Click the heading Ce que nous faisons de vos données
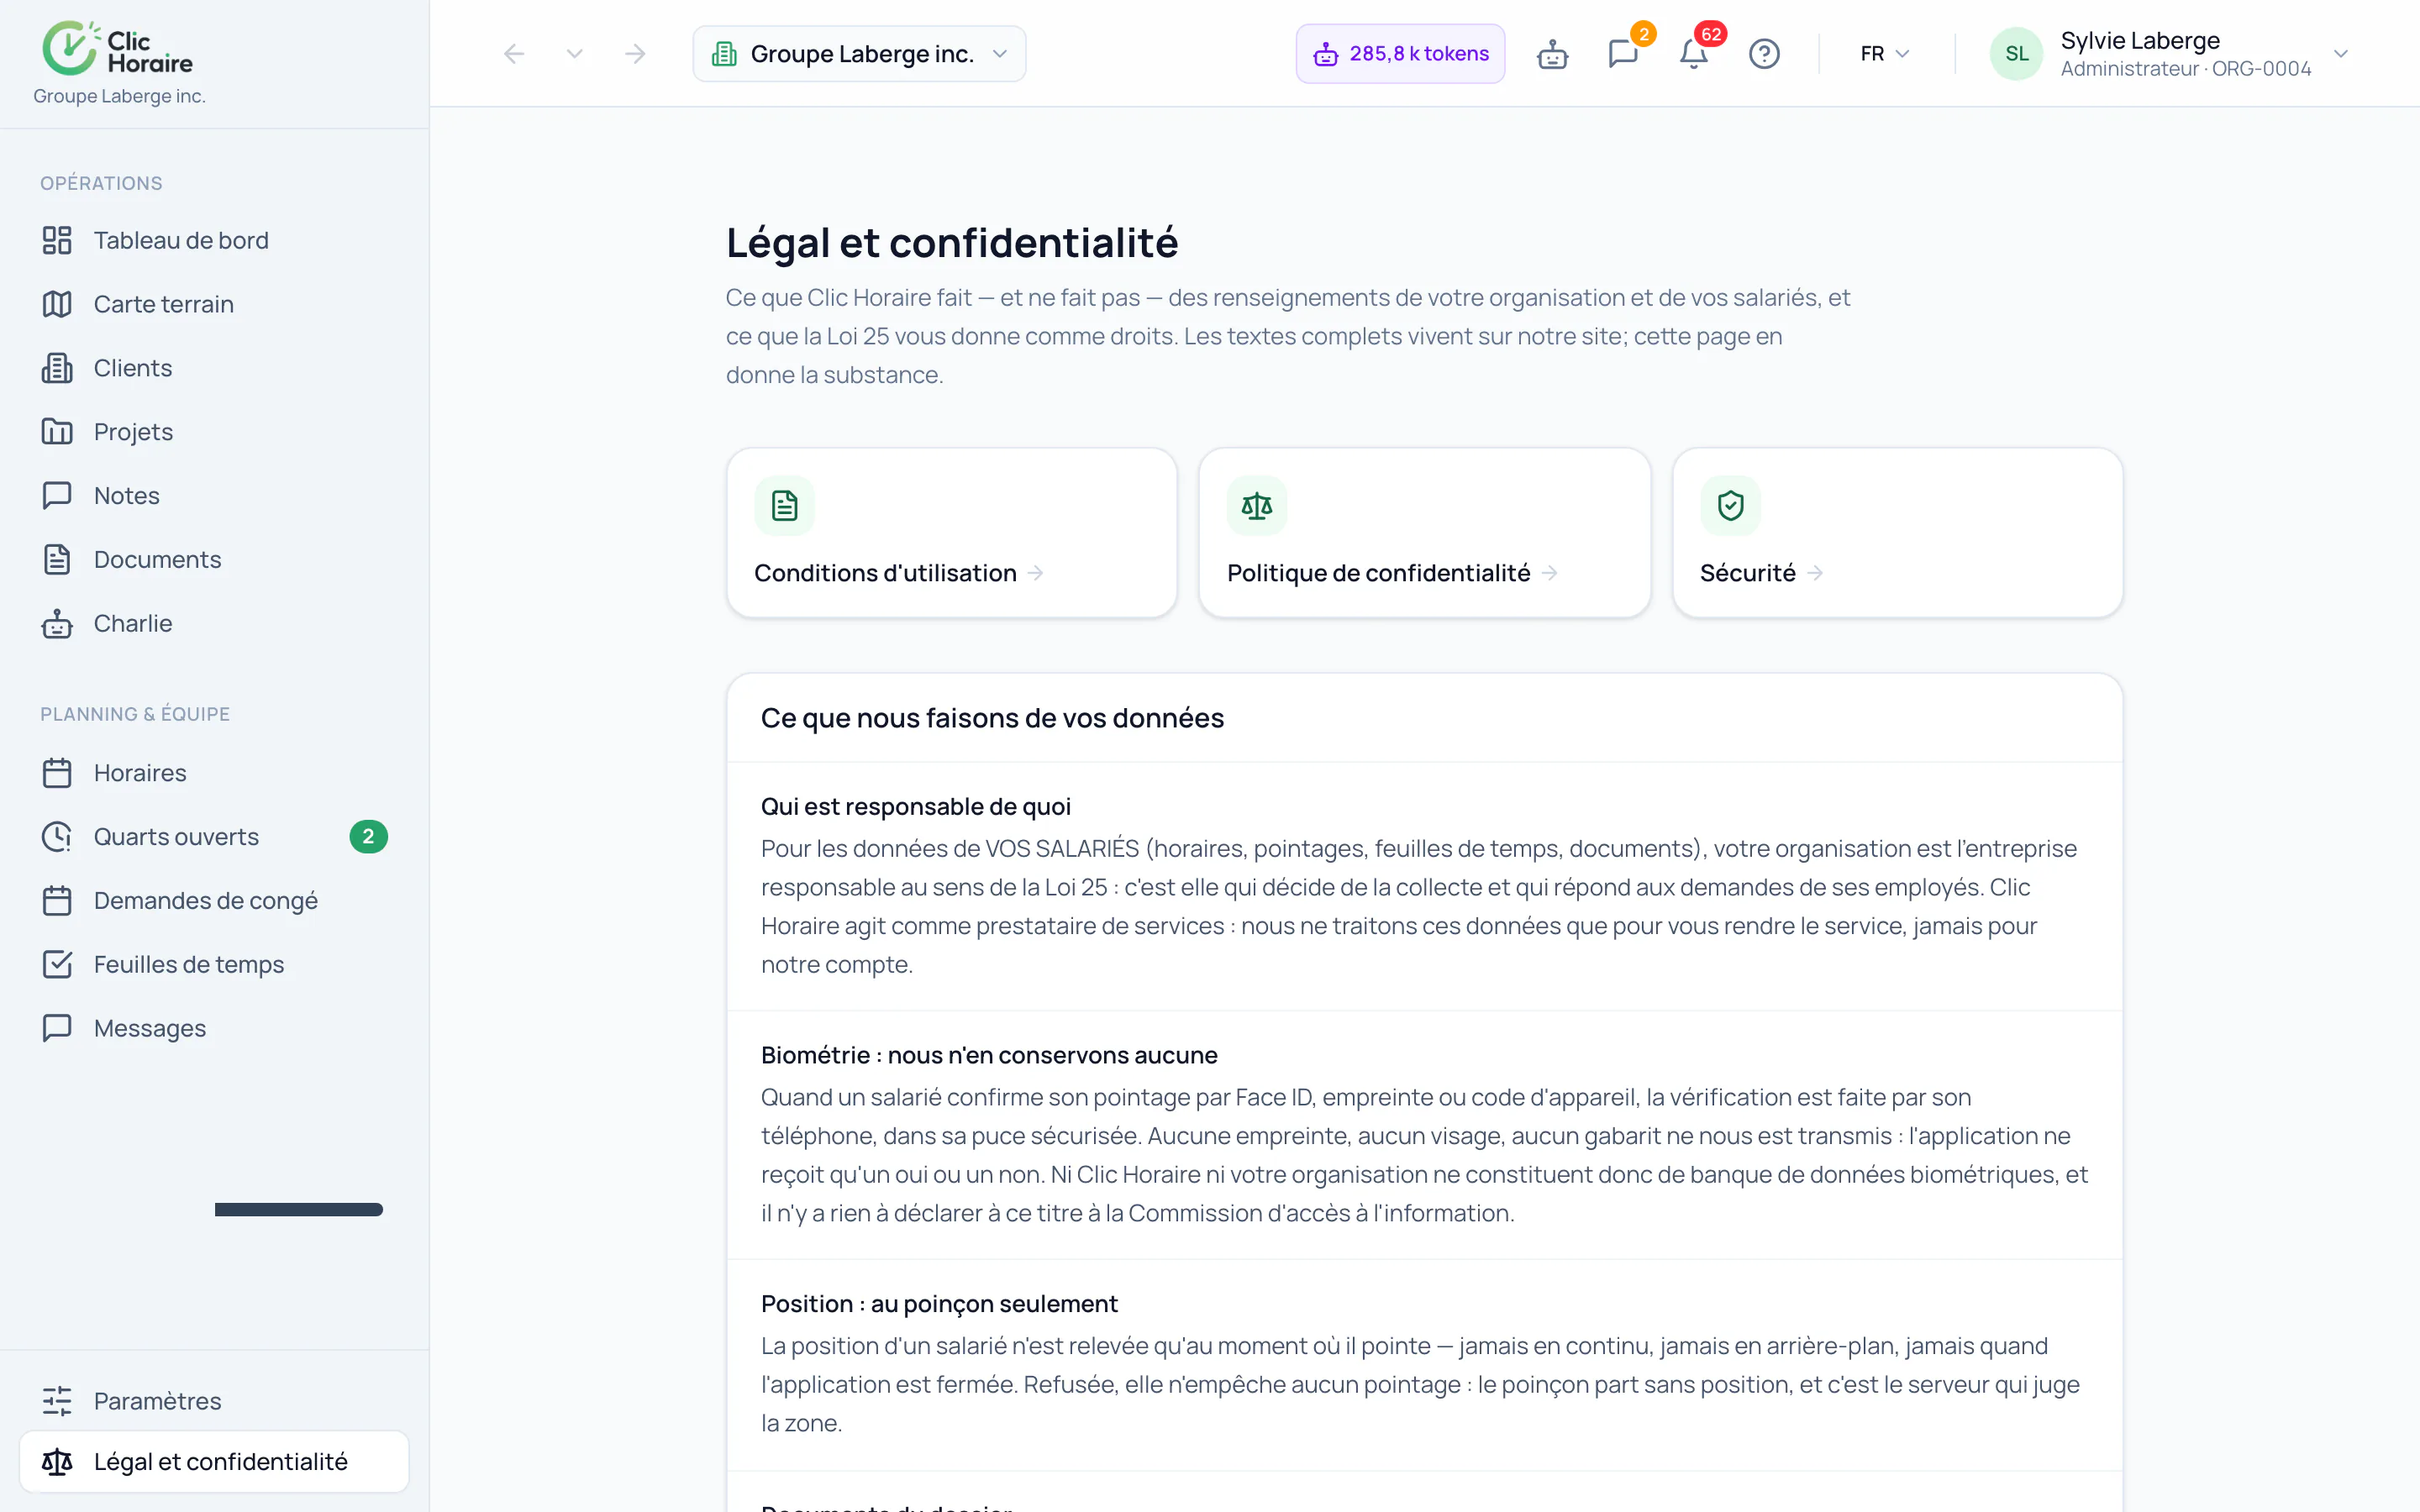 [x=992, y=718]
